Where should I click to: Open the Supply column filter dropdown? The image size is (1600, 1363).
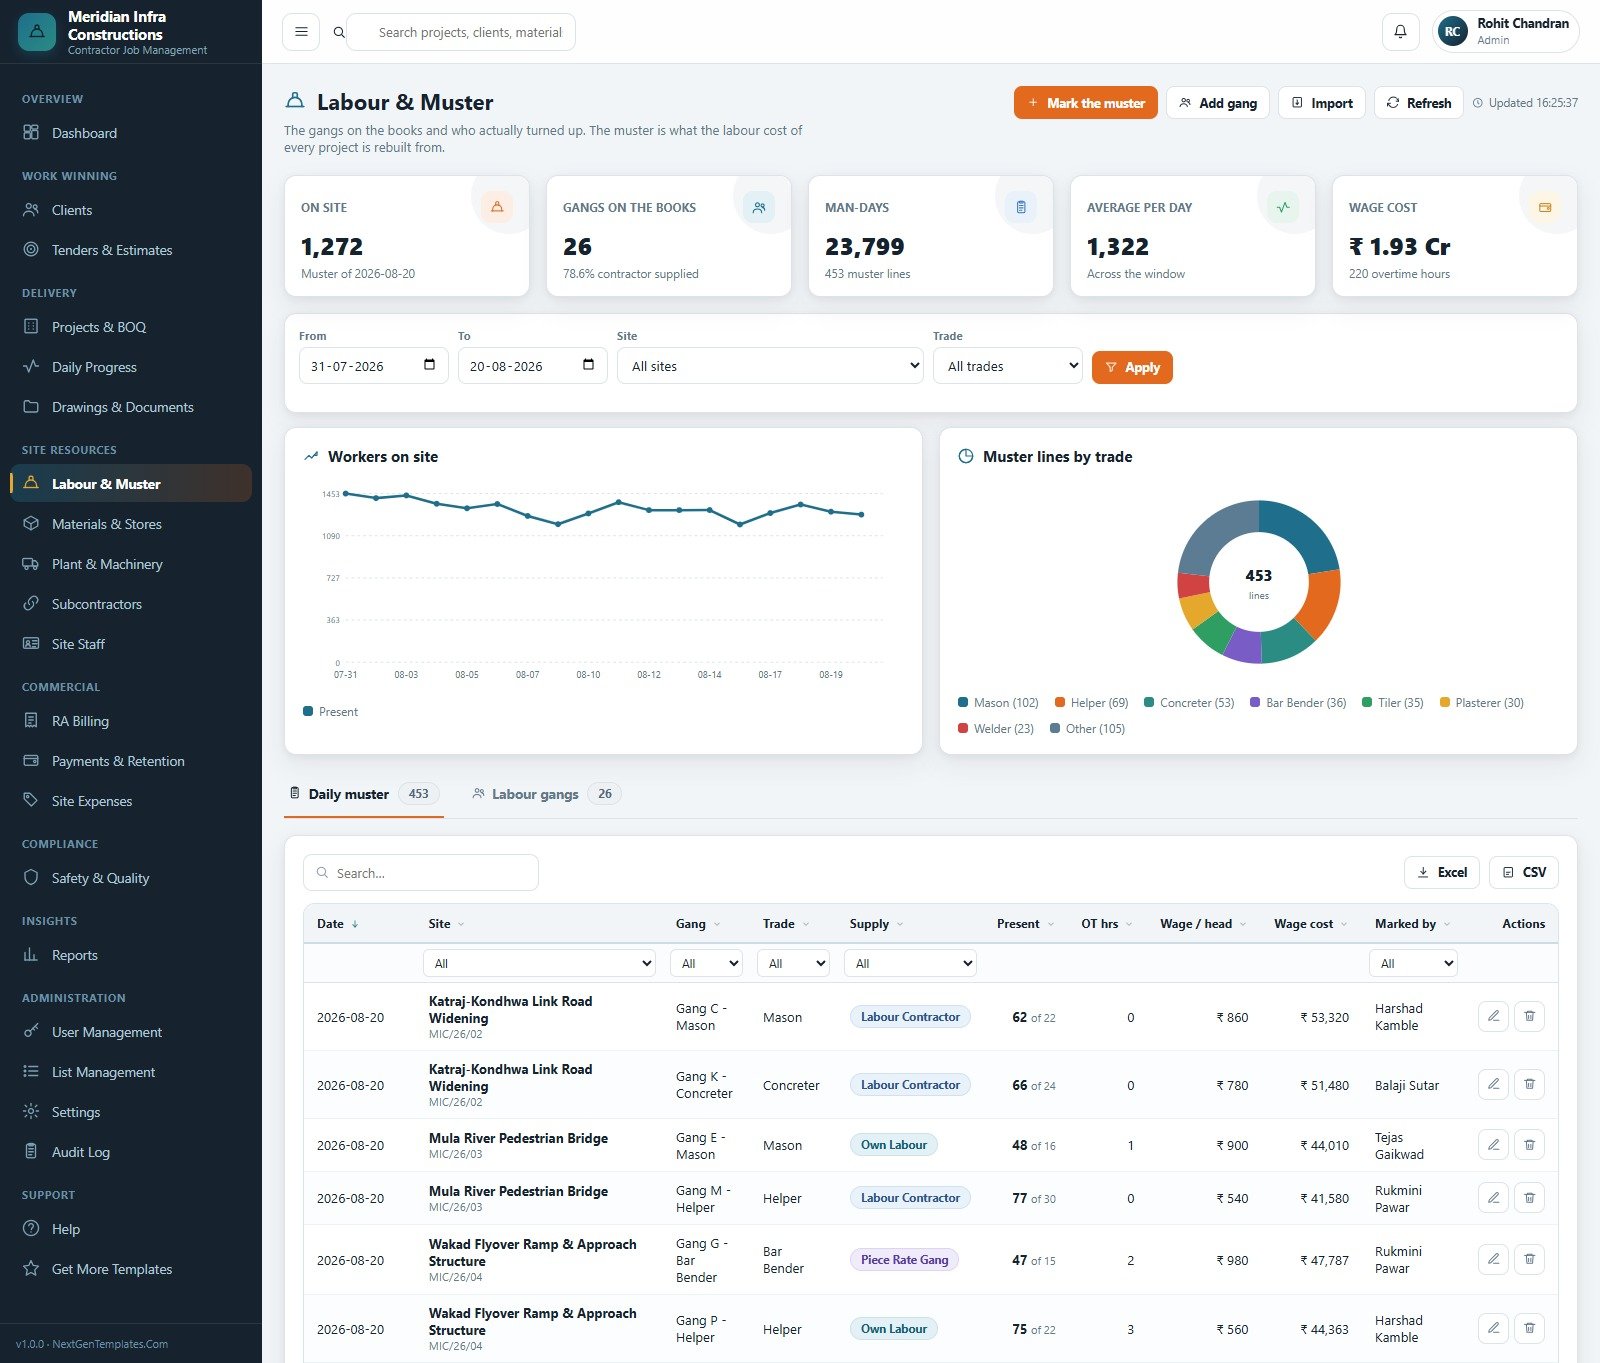[910, 963]
